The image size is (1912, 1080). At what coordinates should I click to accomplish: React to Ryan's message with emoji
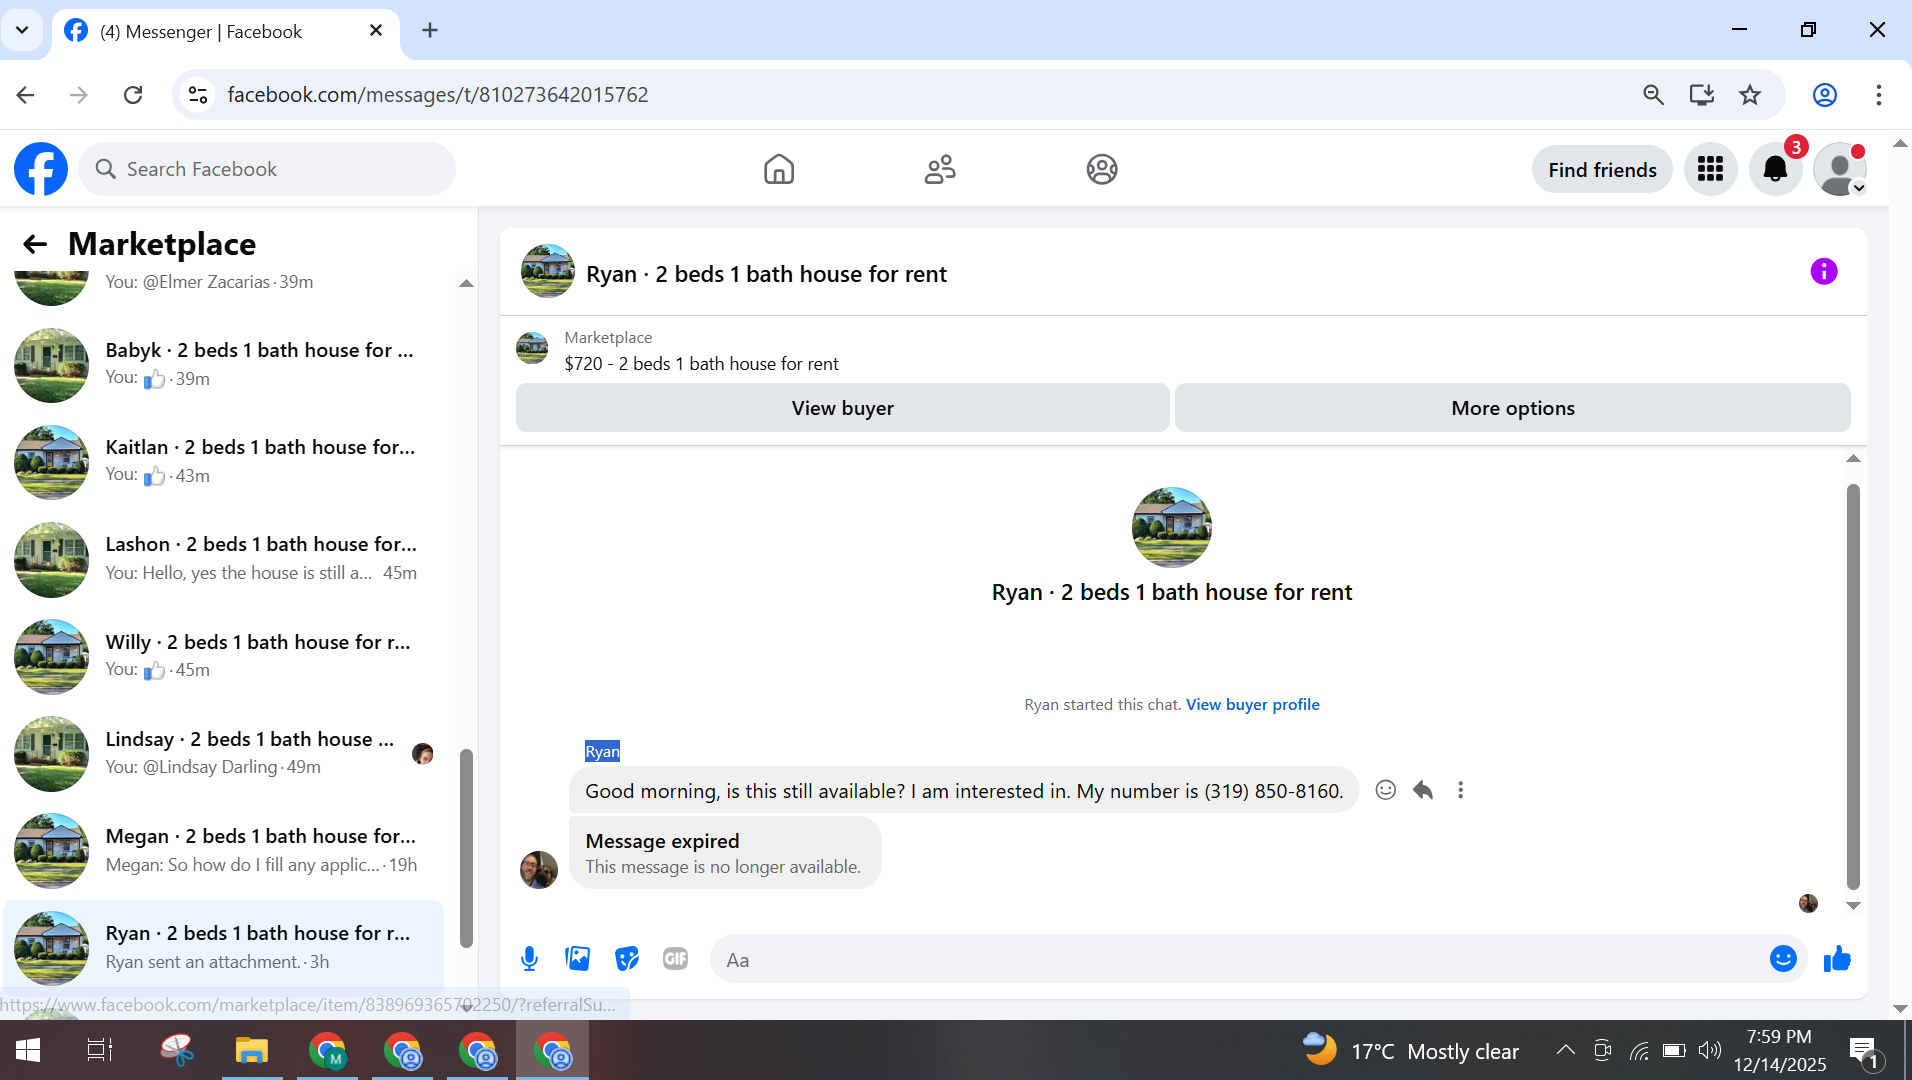pos(1385,790)
